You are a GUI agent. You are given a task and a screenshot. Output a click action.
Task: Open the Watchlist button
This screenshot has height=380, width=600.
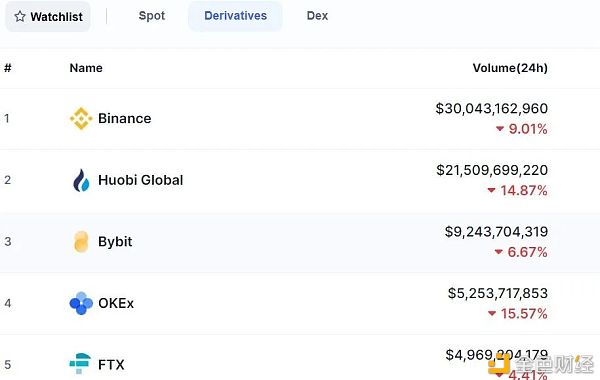coord(48,16)
